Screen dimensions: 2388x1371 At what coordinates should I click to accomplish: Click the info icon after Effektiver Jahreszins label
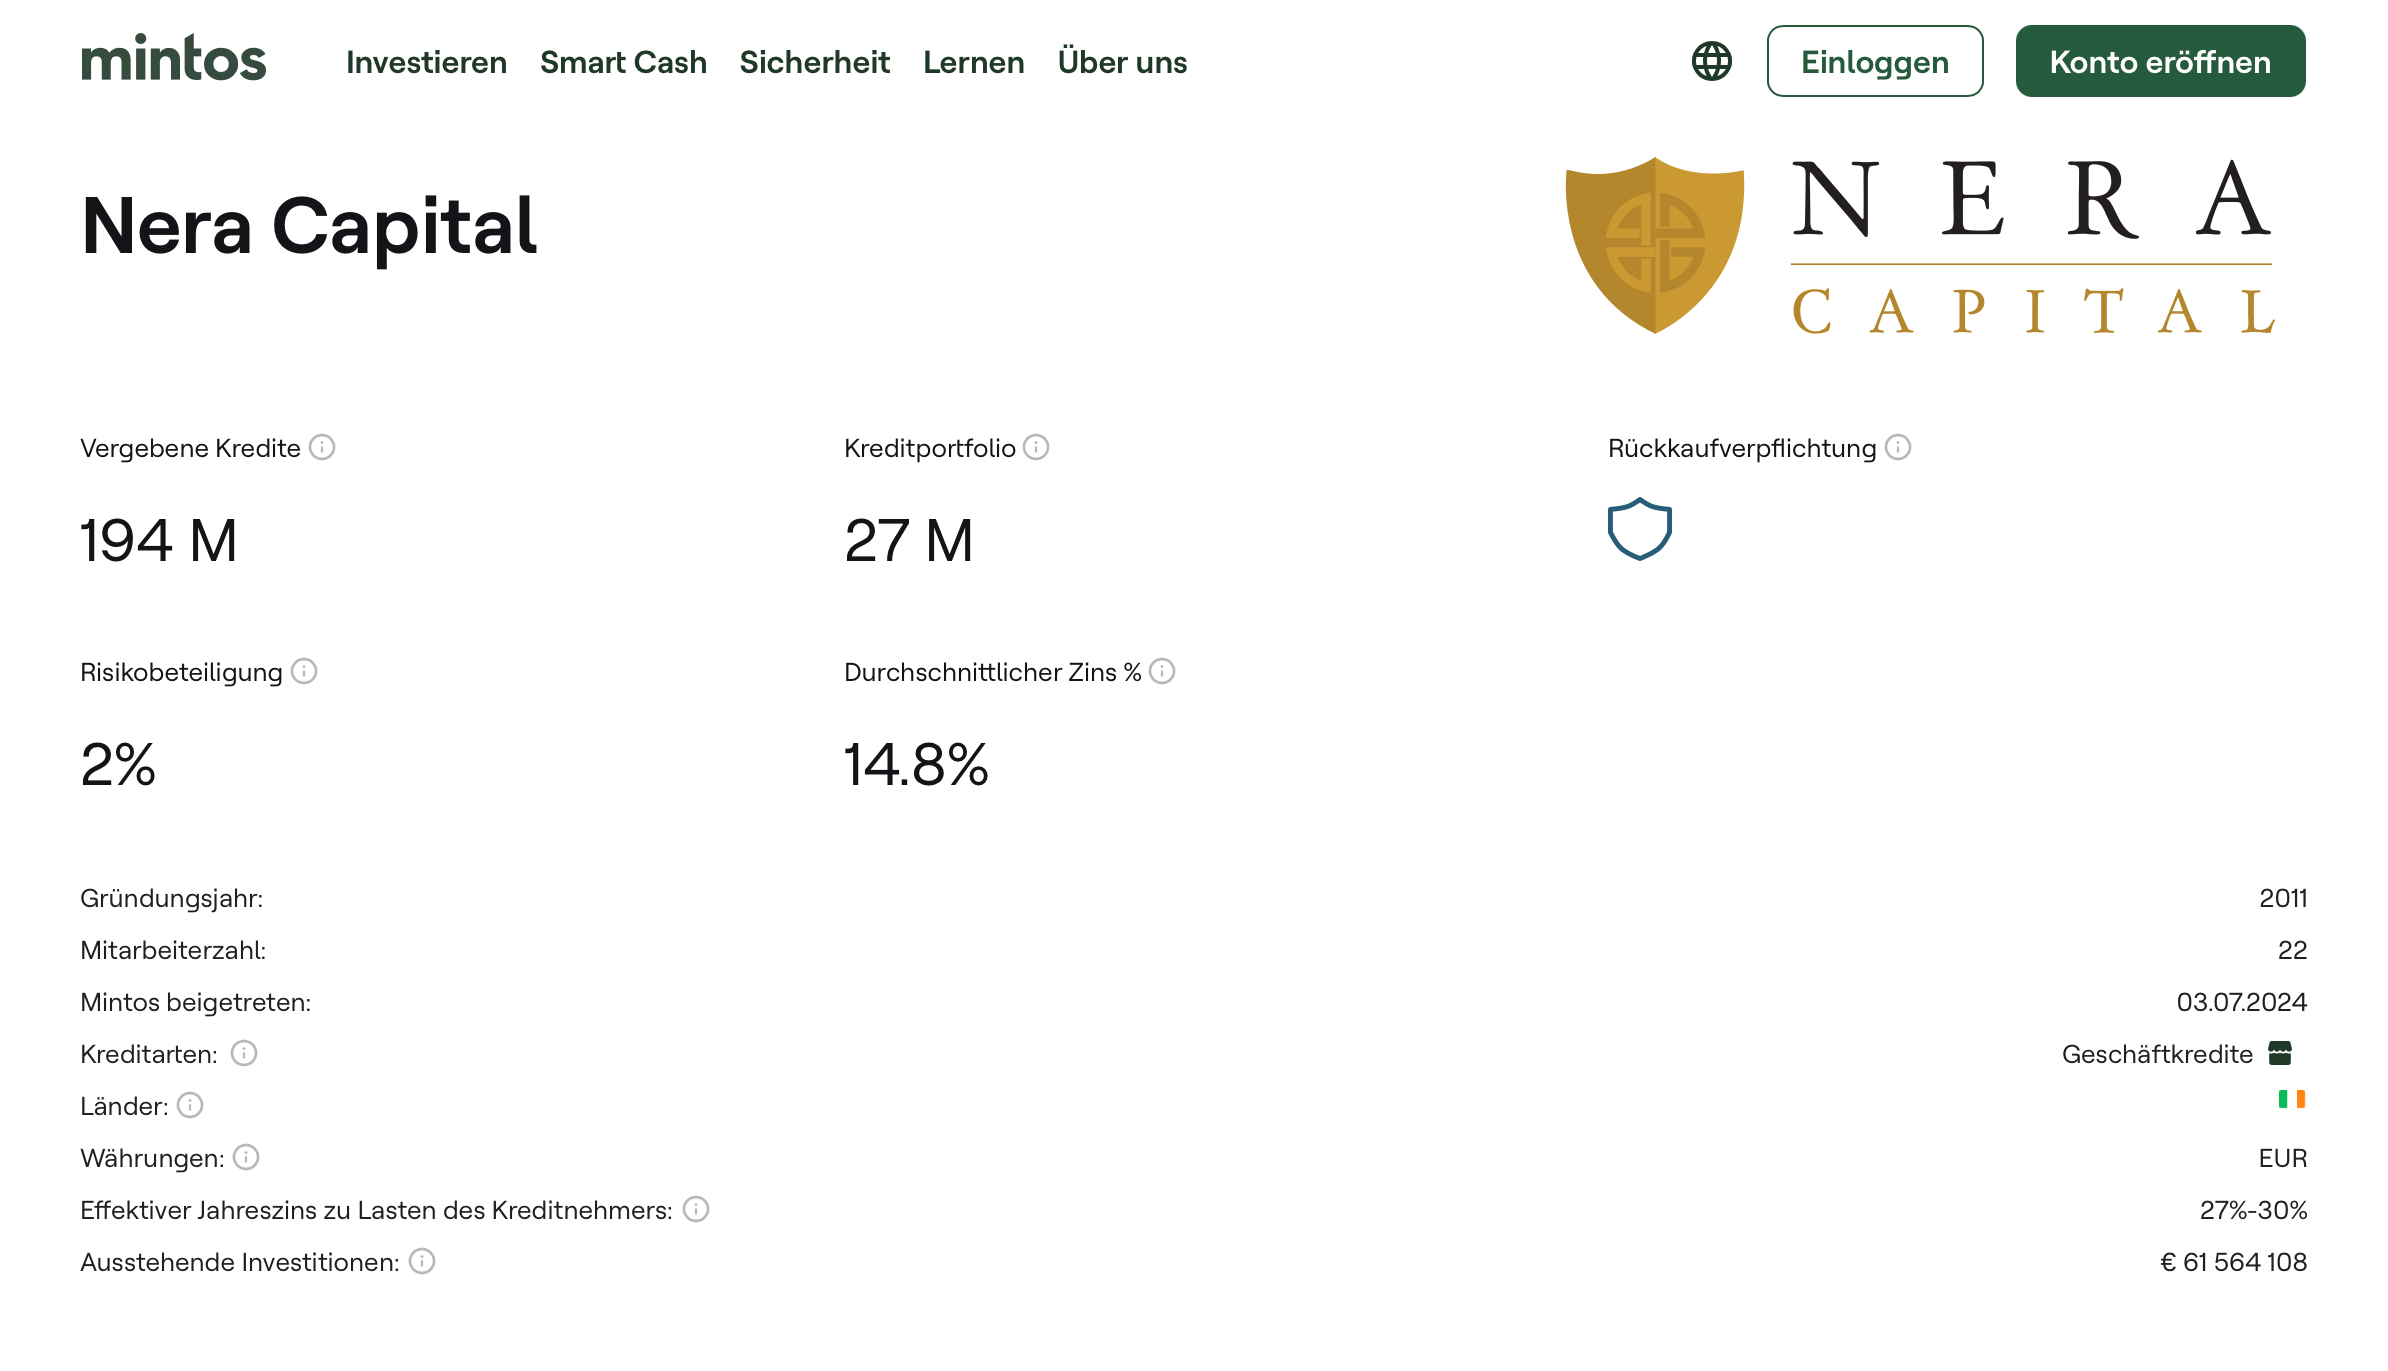point(696,1209)
